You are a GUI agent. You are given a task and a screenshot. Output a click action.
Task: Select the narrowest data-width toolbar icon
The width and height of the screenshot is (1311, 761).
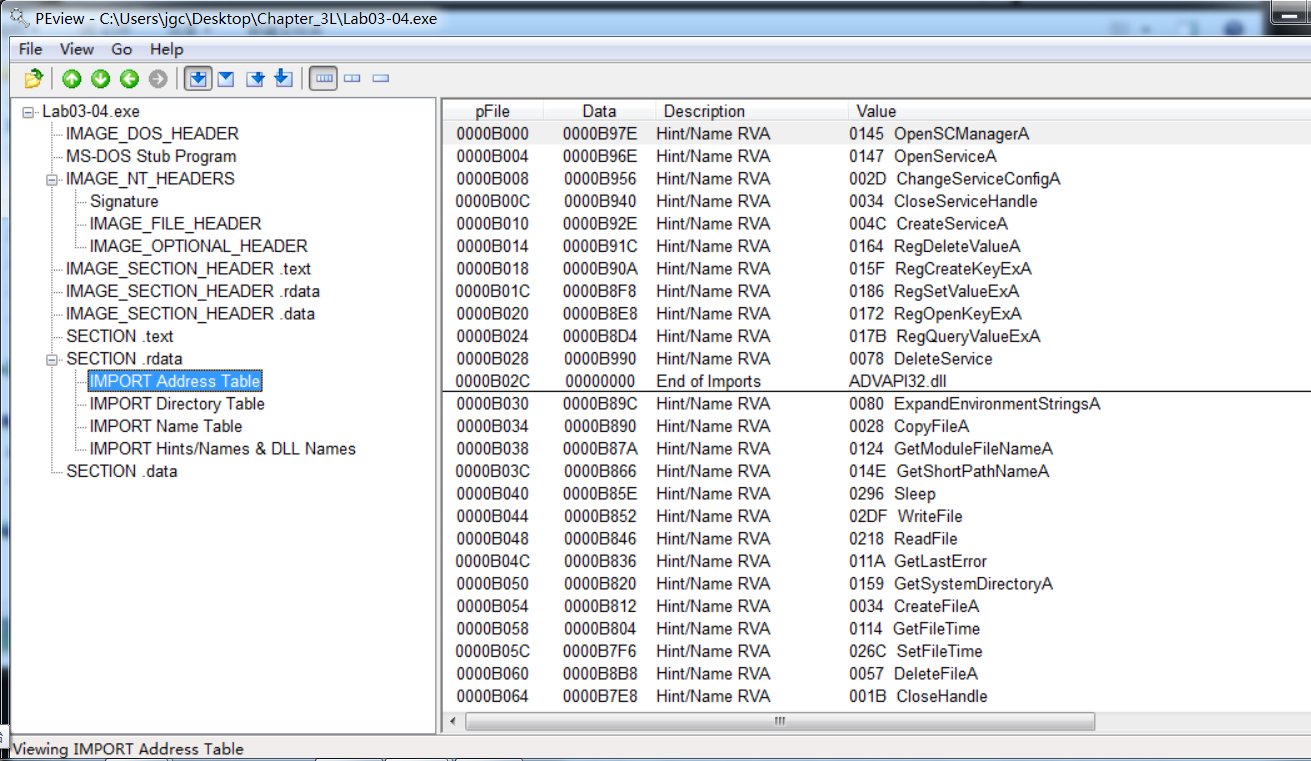pos(380,79)
